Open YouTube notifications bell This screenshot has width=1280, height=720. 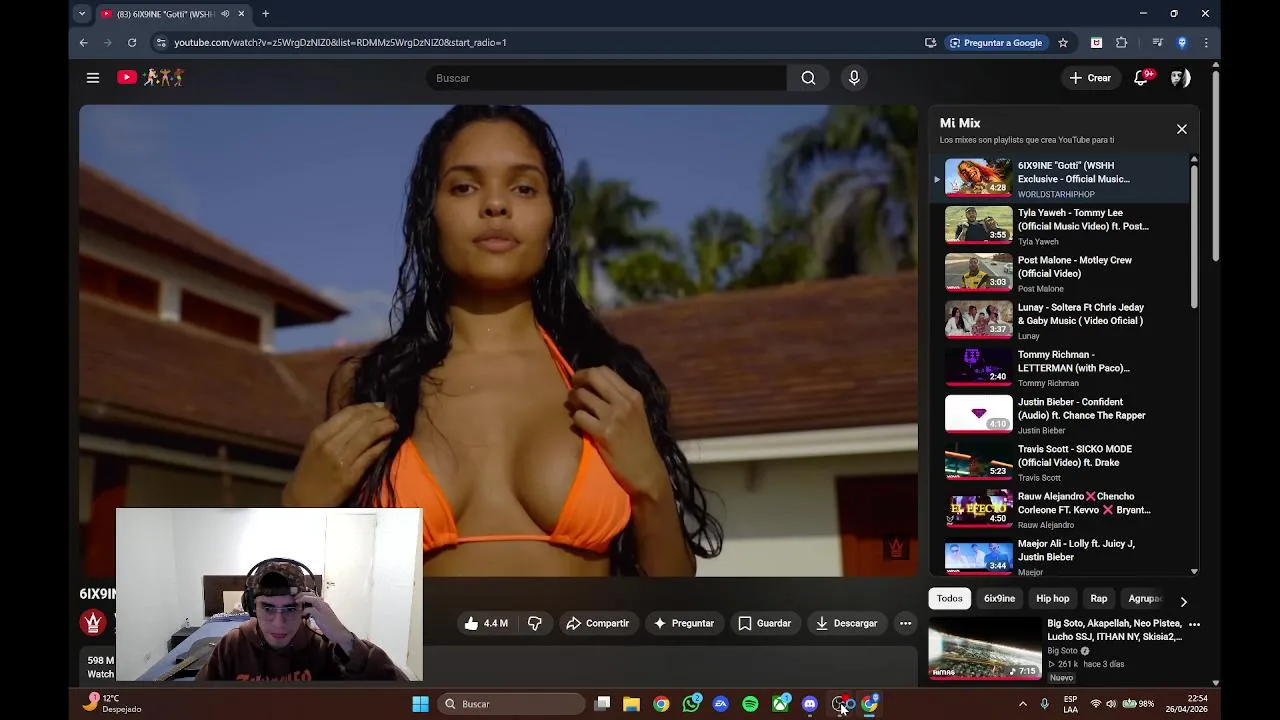click(x=1141, y=78)
